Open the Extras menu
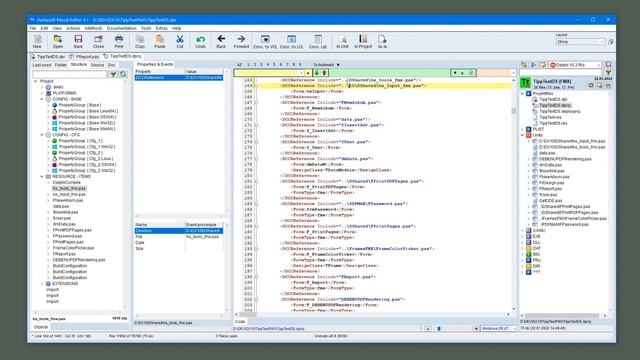This screenshot has width=640, height=360. (x=162, y=28)
